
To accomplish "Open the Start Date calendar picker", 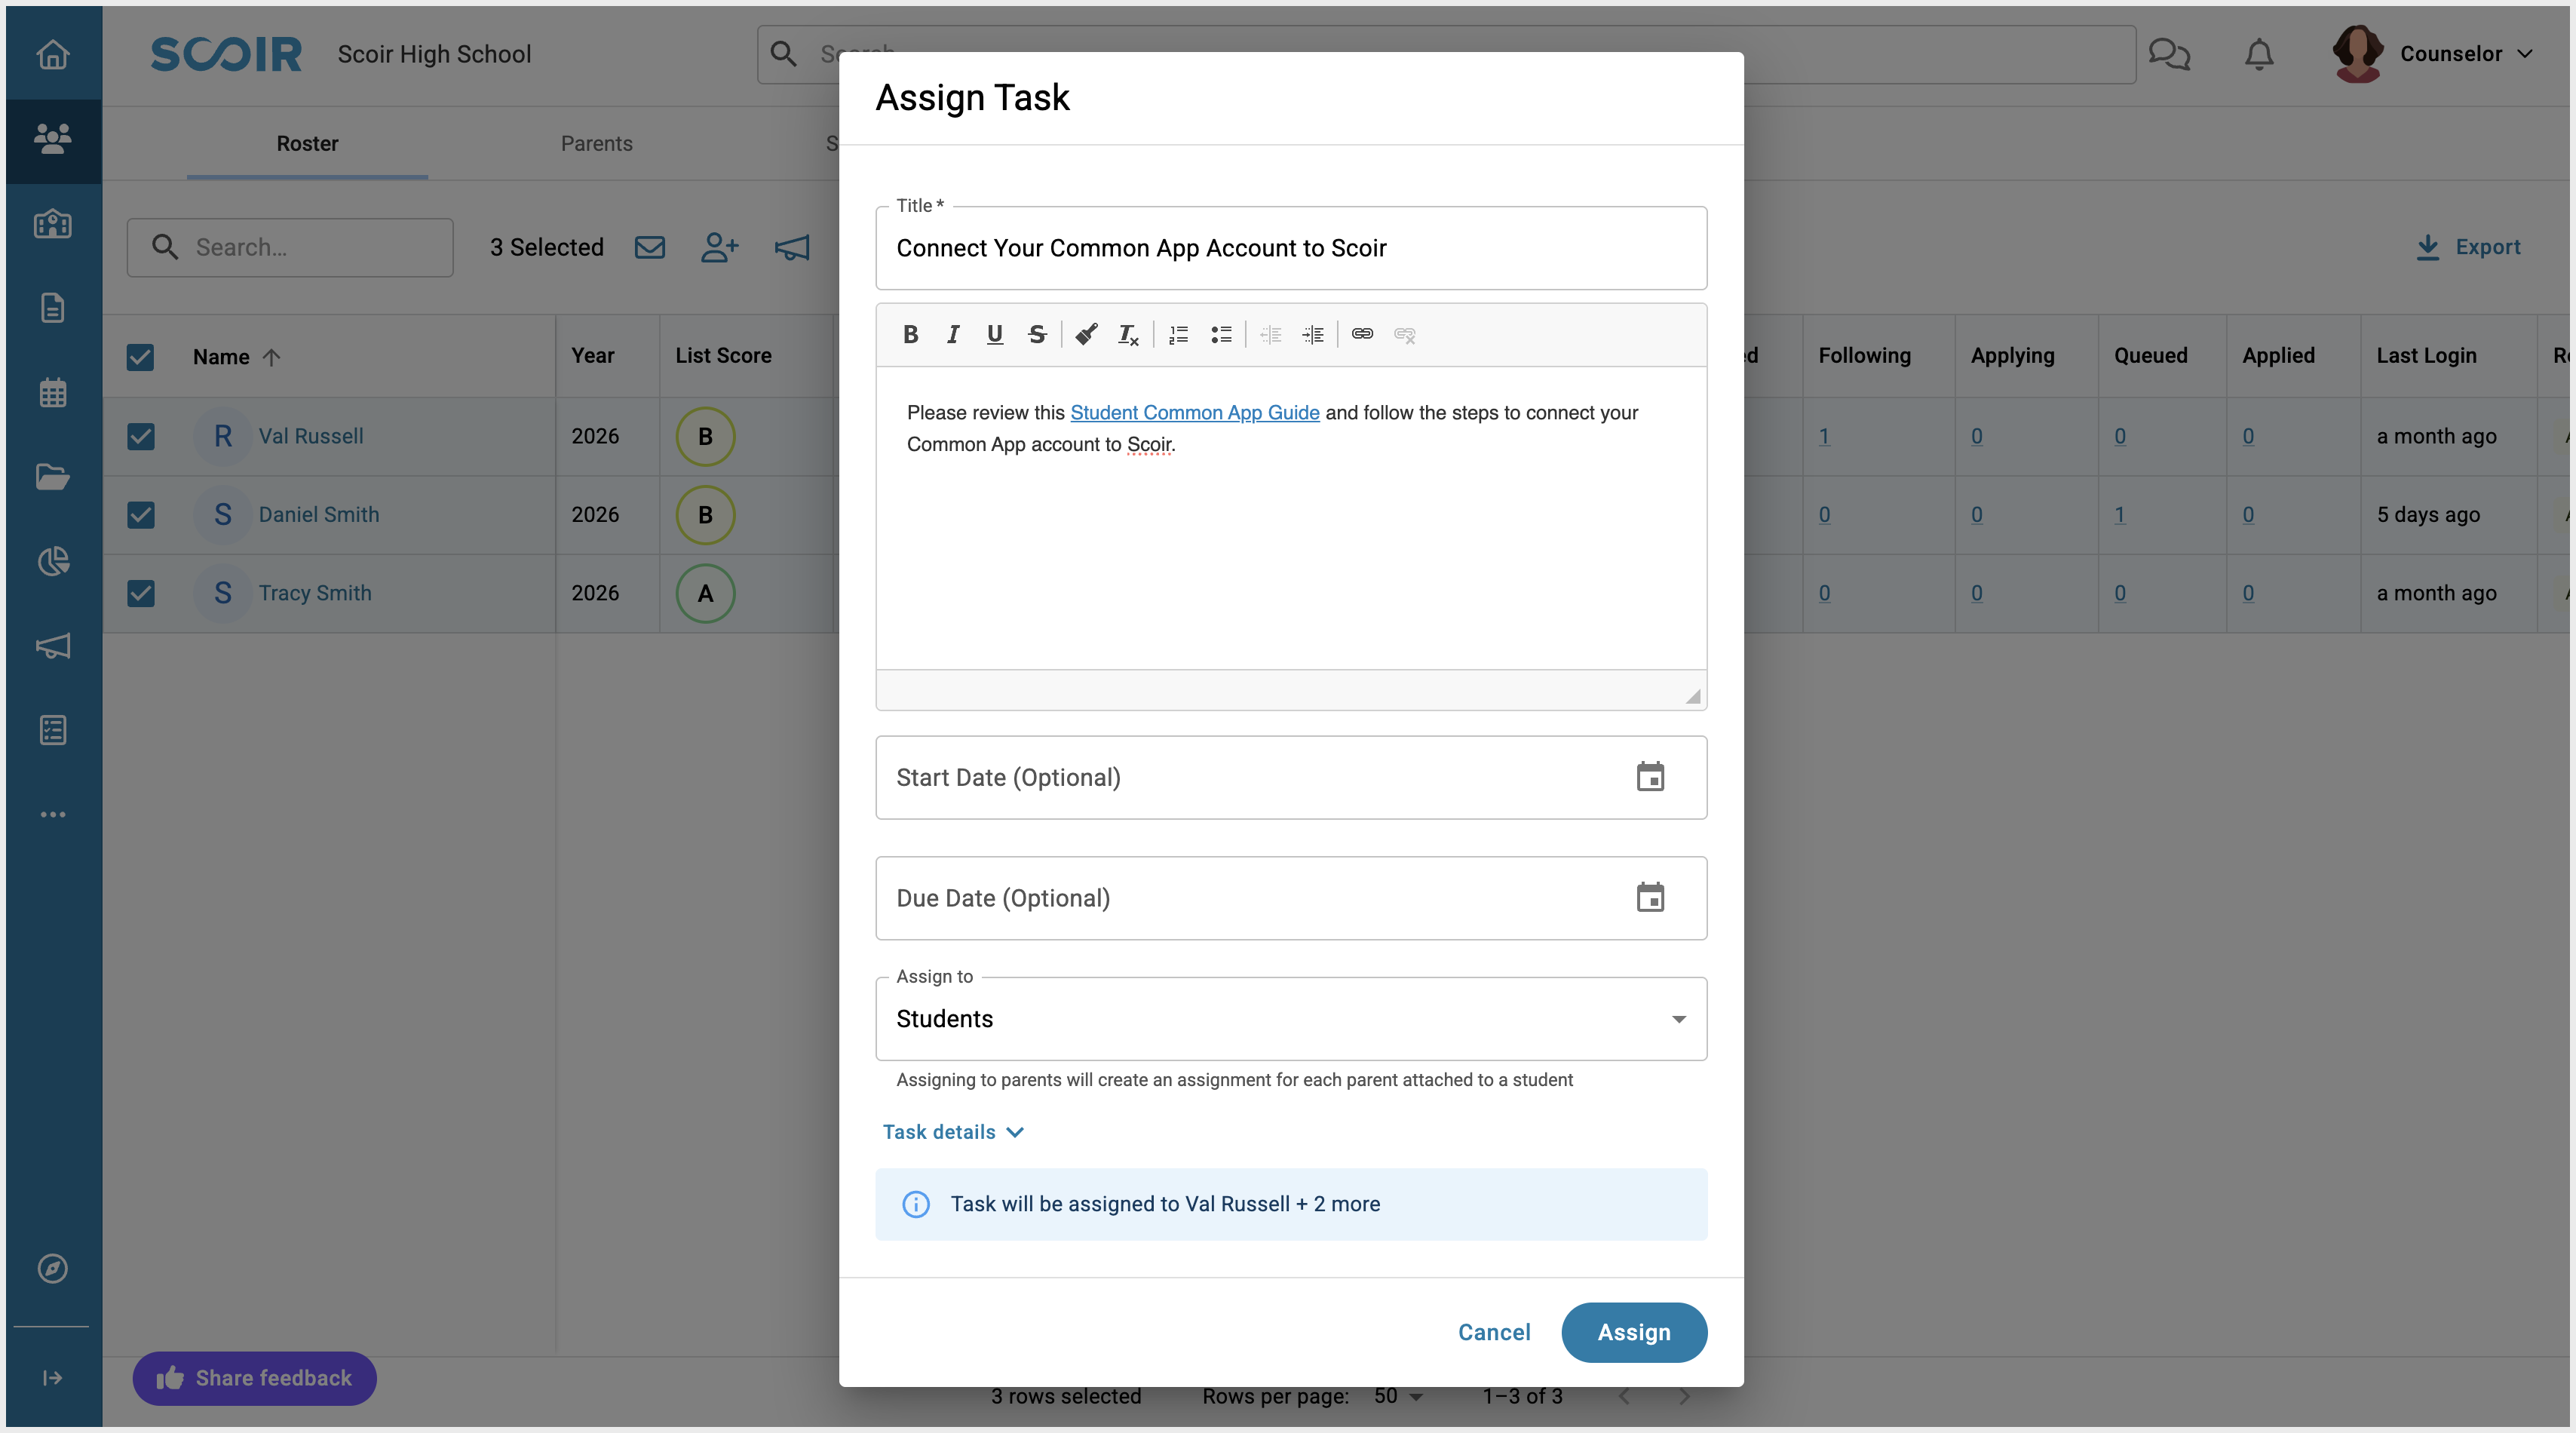I will (x=1650, y=777).
